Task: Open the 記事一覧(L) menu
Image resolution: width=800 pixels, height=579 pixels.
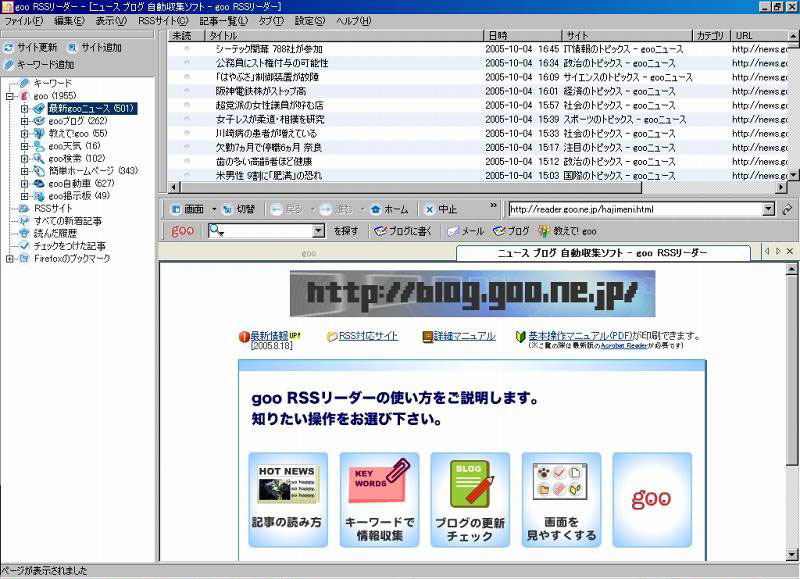Action: pyautogui.click(x=223, y=21)
